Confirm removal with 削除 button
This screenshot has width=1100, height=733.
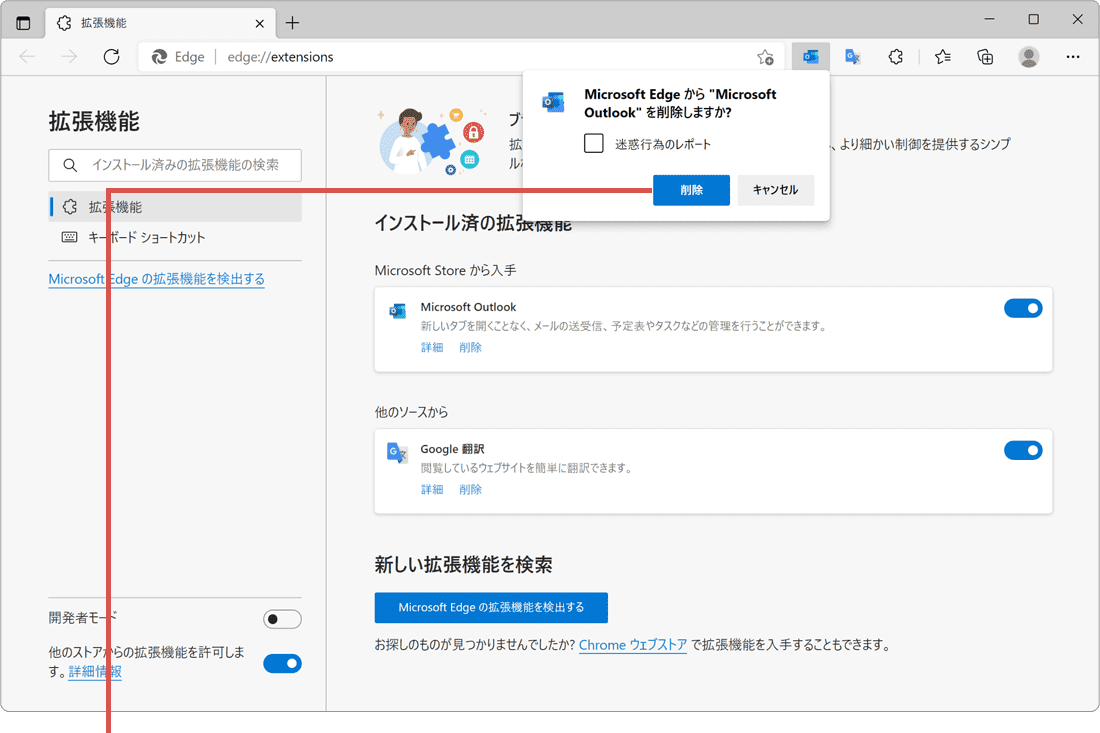[x=691, y=190]
